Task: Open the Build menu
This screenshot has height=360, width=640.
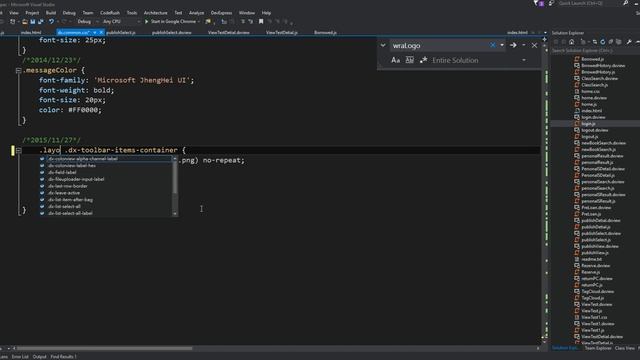Action: 51,13
